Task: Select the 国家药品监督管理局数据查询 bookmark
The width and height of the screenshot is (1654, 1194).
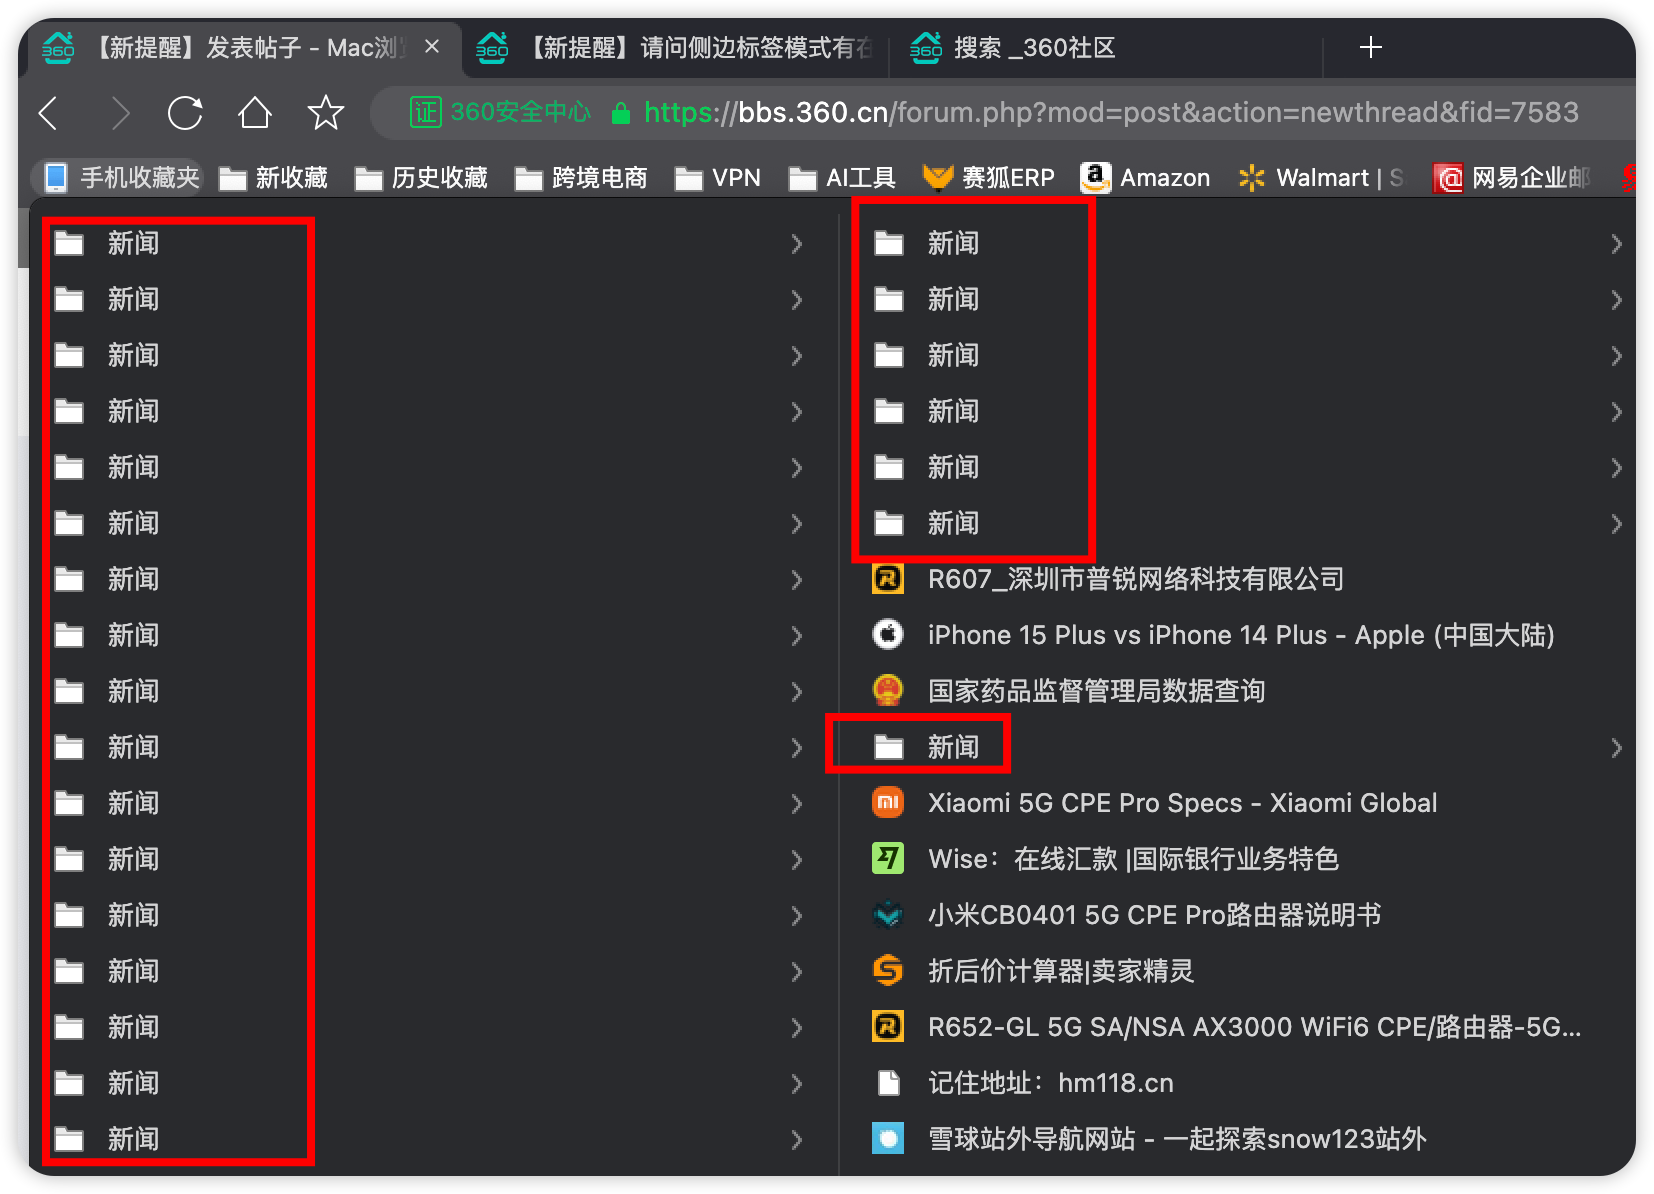Action: click(x=1096, y=691)
